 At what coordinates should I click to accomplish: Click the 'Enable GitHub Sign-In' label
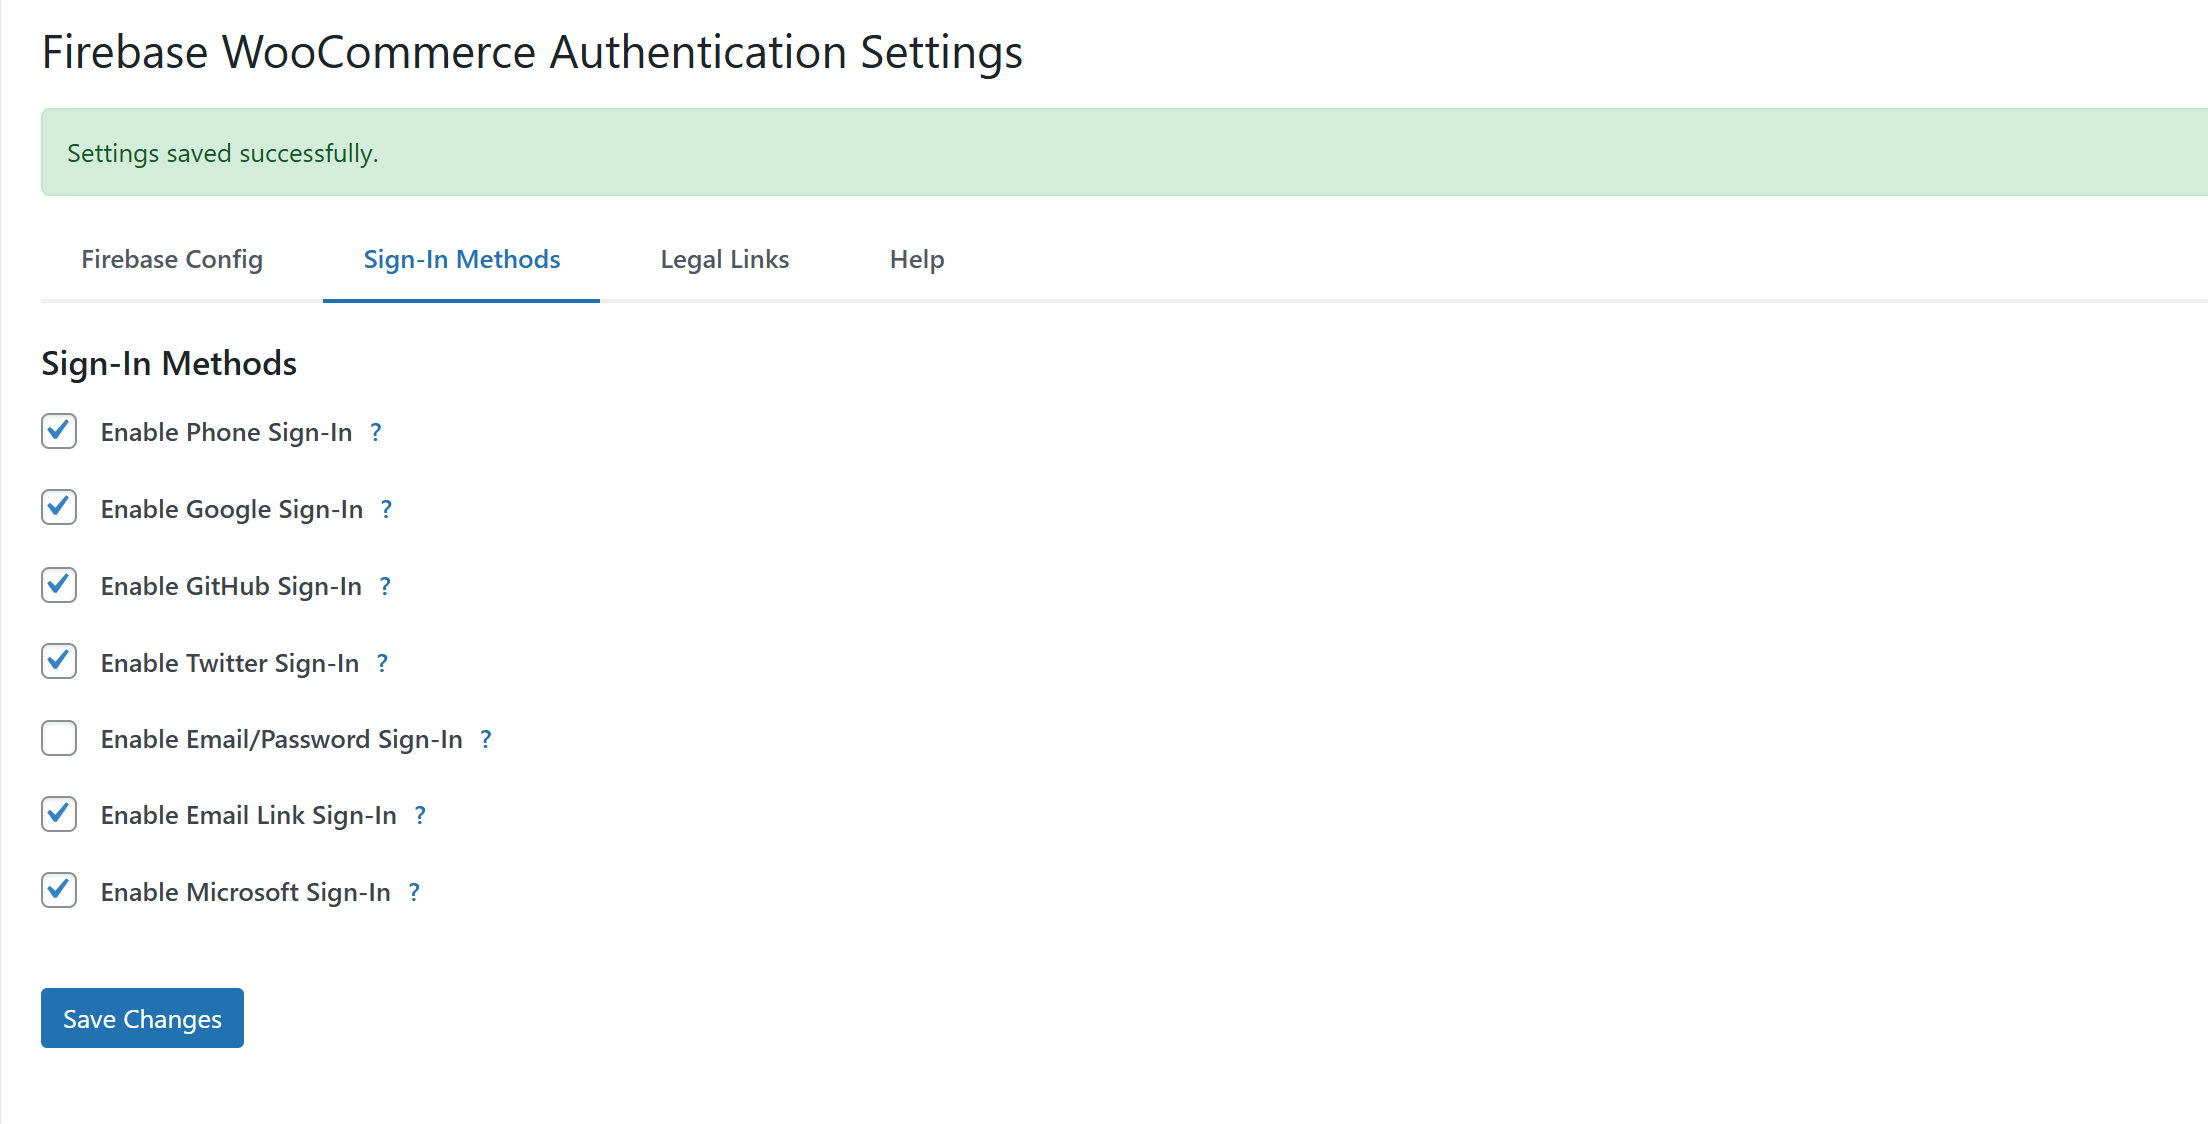tap(231, 586)
